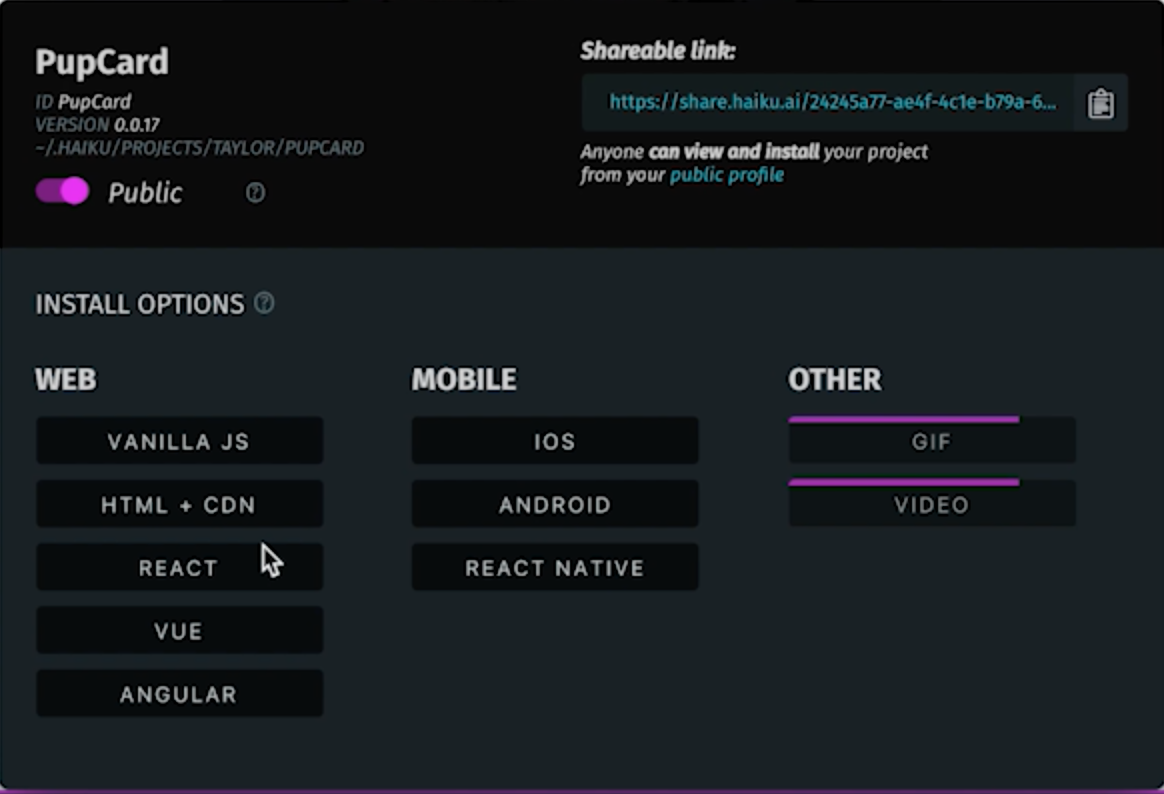This screenshot has height=794, width=1164.
Task: Click the help icon next to Public
Action: pos(255,193)
